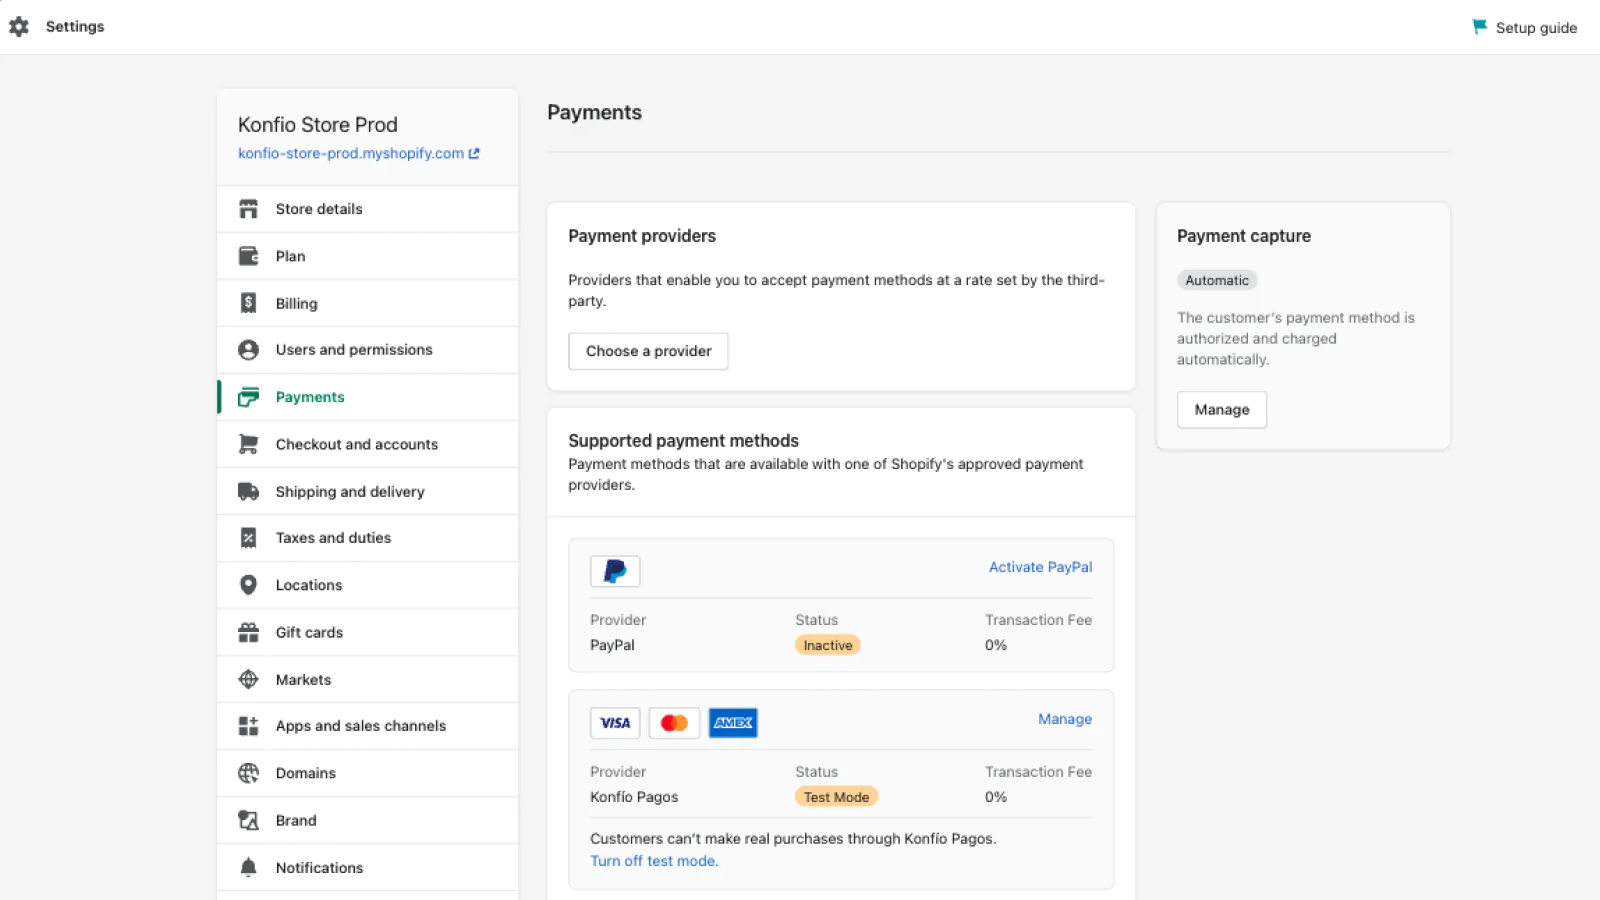Click the Billing dollar icon
This screenshot has height=900, width=1600.
click(248, 303)
